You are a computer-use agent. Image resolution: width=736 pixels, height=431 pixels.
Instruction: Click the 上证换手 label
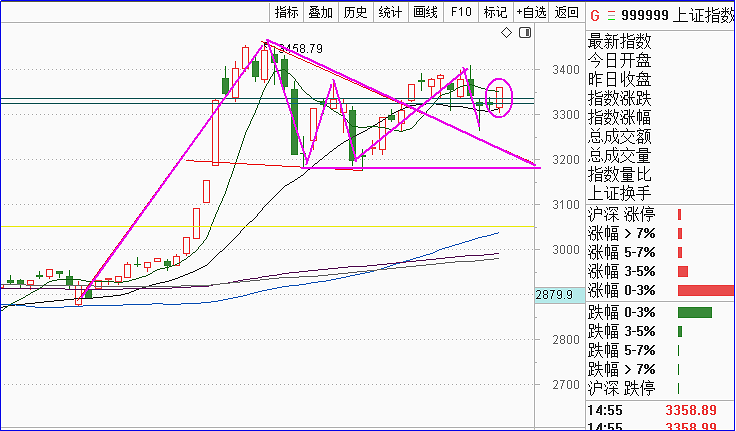(620, 193)
